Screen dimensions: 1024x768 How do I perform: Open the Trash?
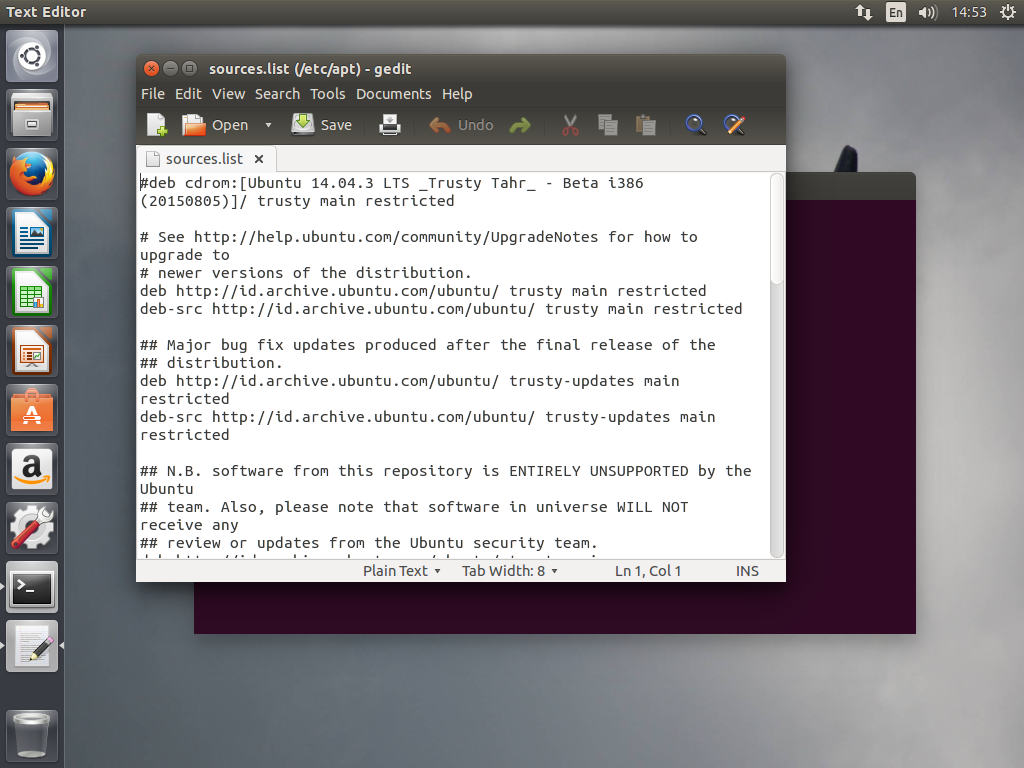tap(32, 735)
